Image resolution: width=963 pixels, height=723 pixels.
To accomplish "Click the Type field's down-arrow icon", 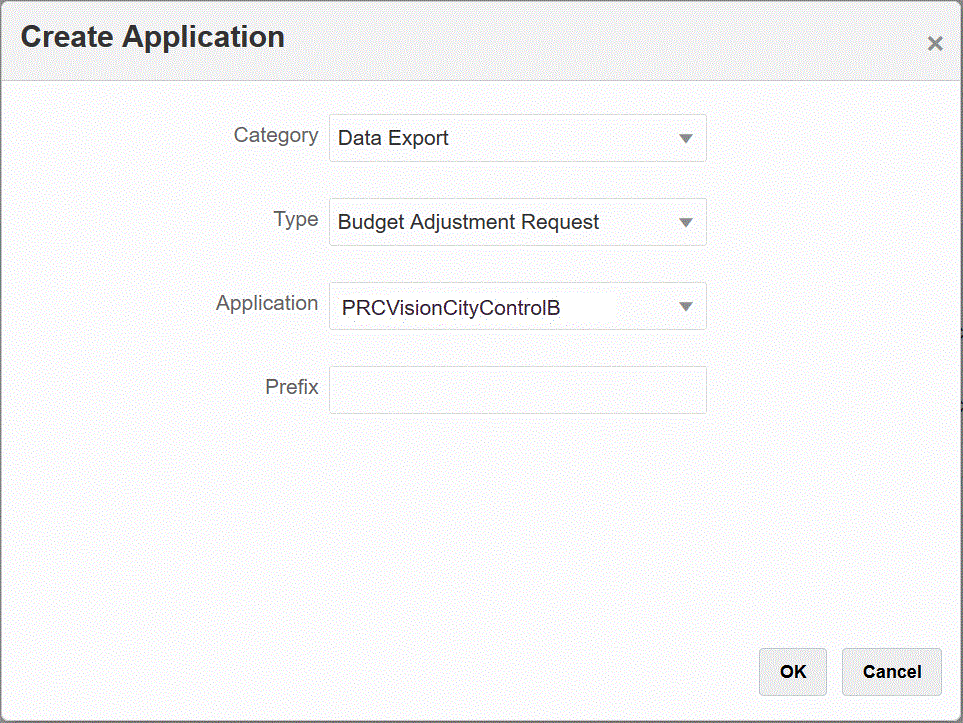I will [686, 222].
